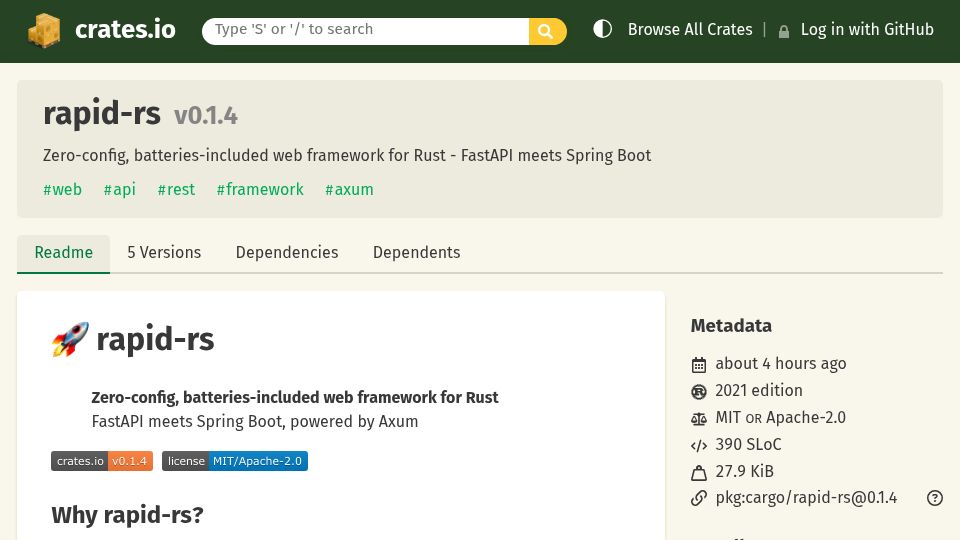Click the code SLoC icon

(699, 446)
